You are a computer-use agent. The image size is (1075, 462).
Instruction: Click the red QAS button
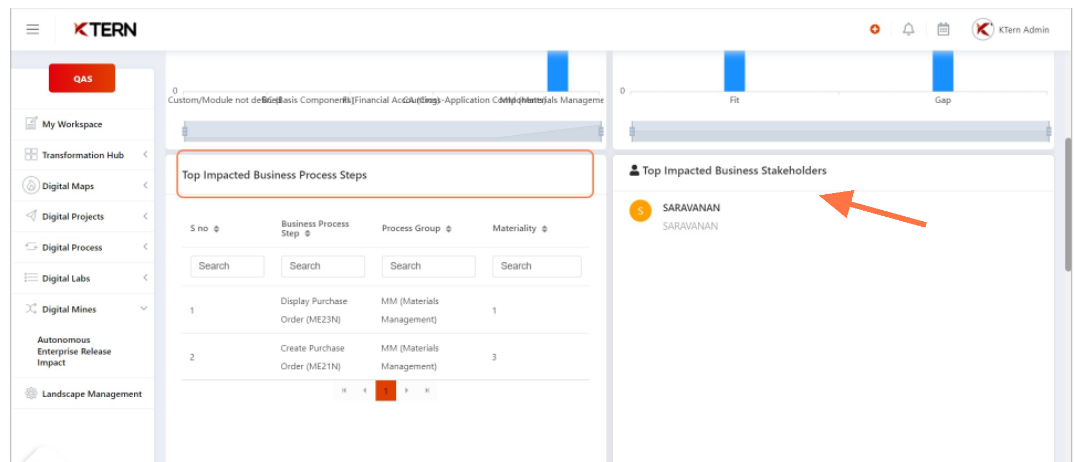click(x=82, y=78)
